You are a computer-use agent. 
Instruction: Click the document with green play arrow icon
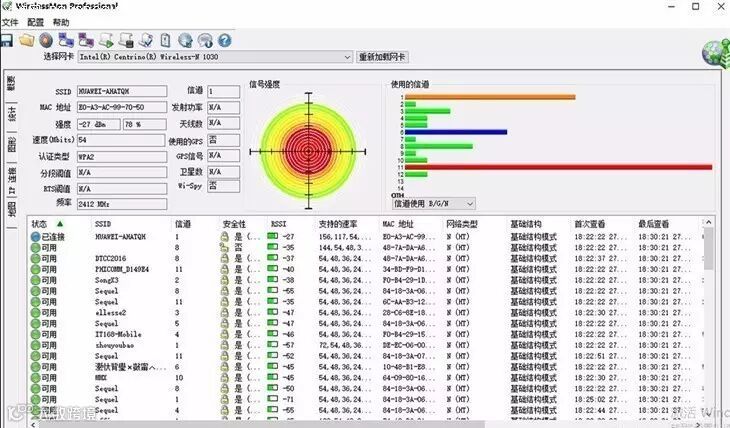106,41
